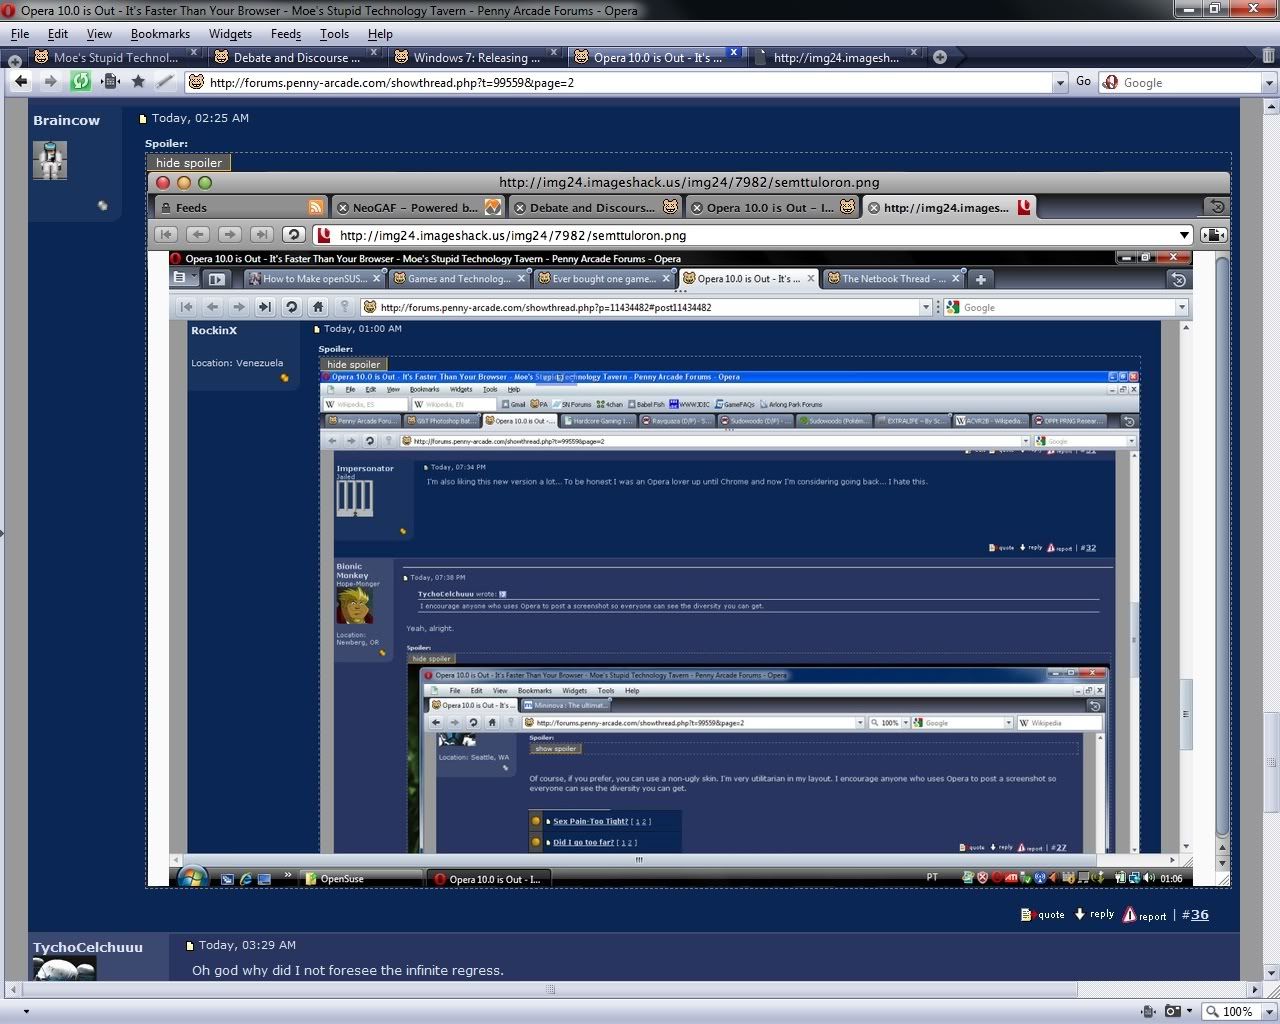Open the Help menu
Viewport: 1280px width, 1024px height.
(380, 34)
